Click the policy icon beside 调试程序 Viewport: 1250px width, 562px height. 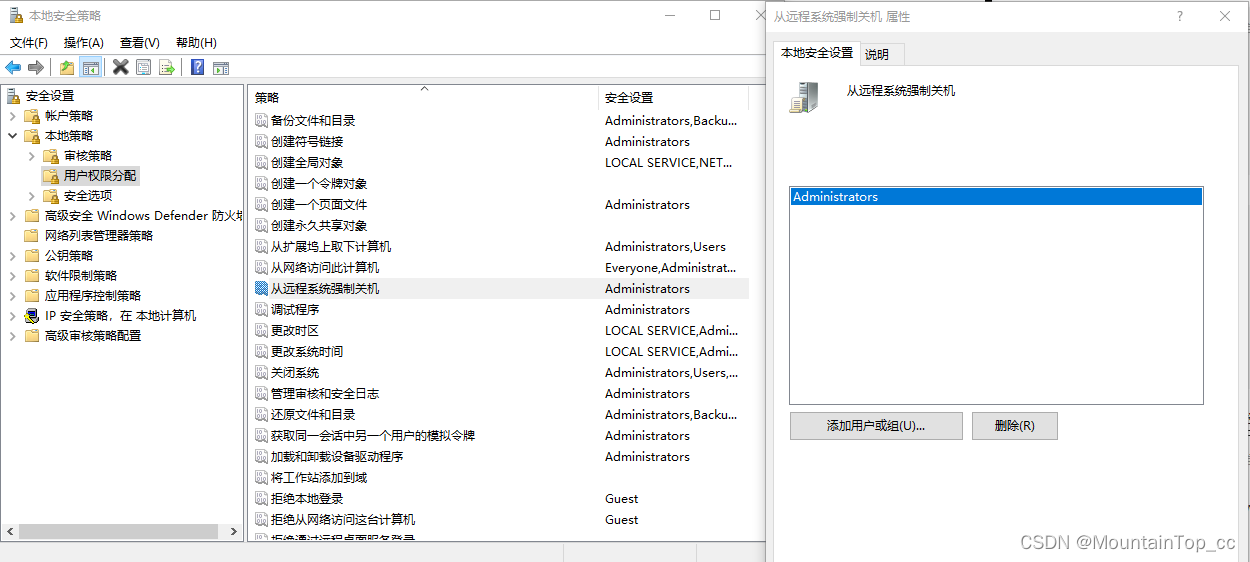(262, 310)
